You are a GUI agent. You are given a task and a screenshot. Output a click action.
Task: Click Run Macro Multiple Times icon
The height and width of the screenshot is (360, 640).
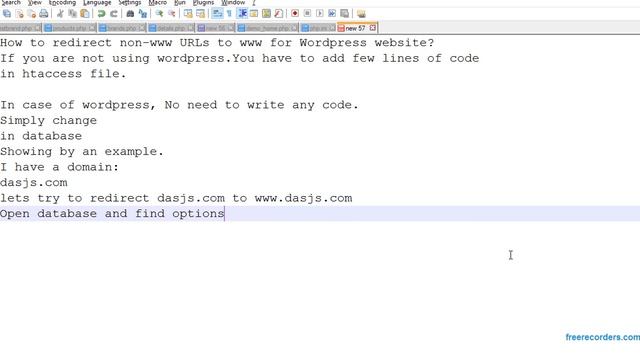tap(332, 14)
